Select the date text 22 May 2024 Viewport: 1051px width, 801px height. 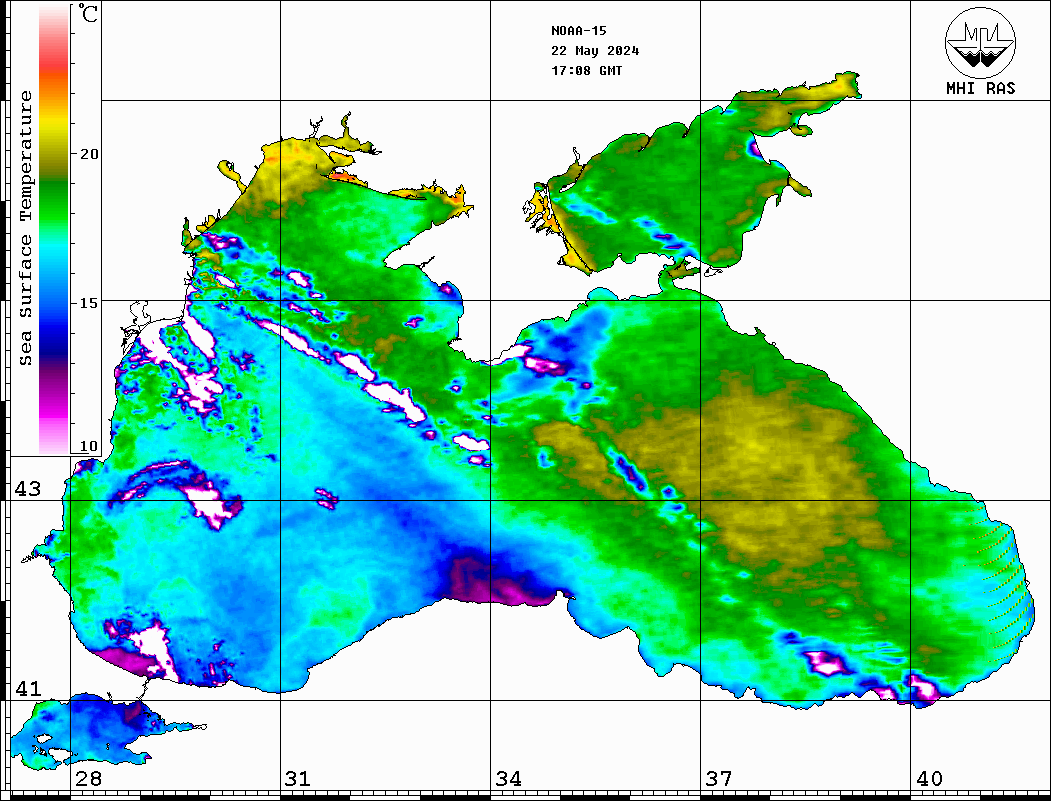[595, 51]
